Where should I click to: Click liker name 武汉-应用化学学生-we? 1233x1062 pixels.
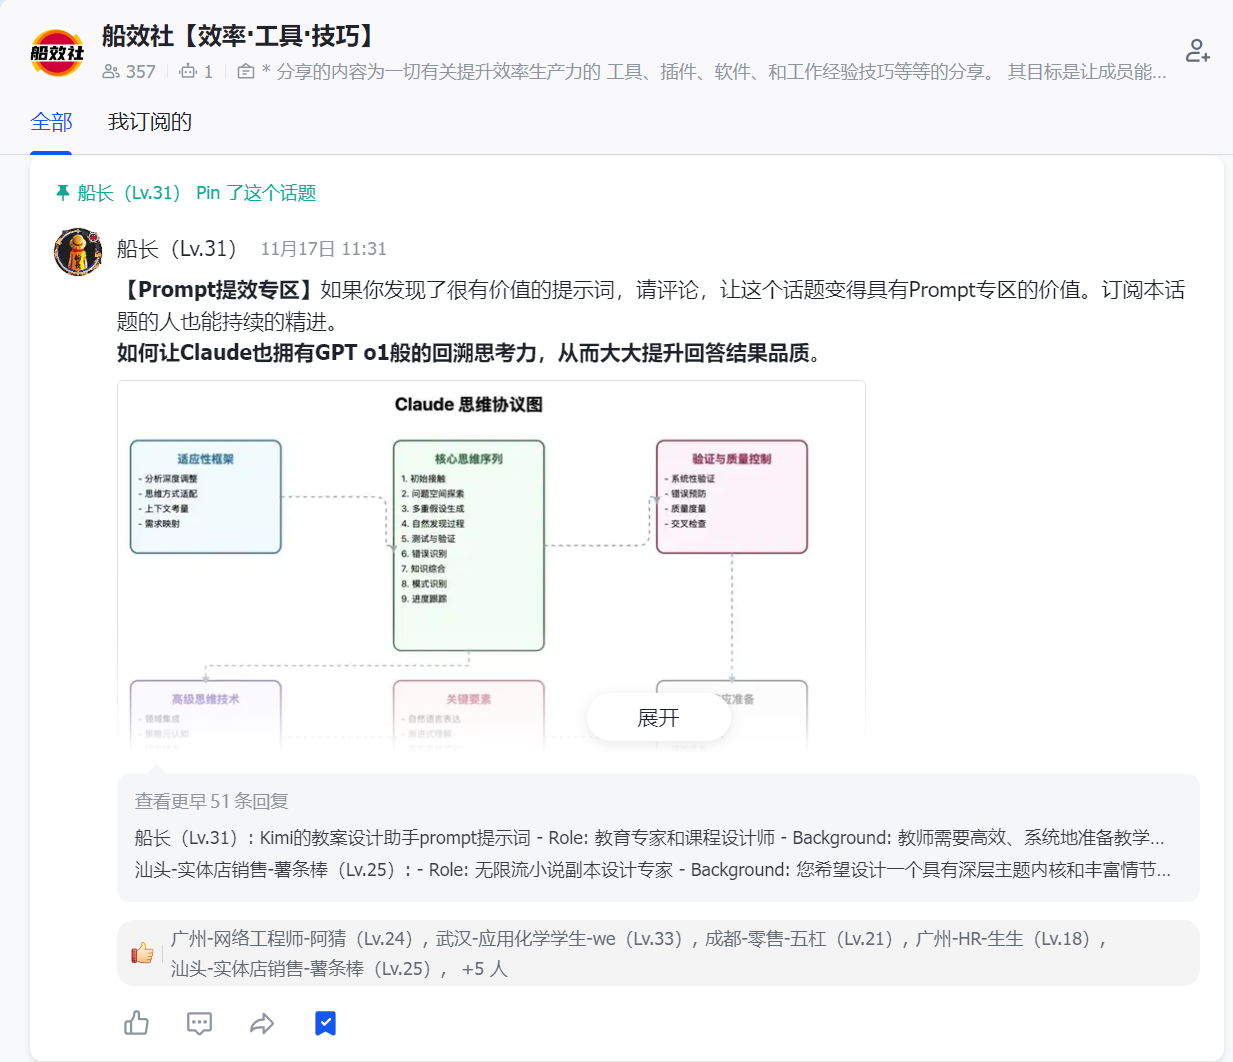click(560, 939)
